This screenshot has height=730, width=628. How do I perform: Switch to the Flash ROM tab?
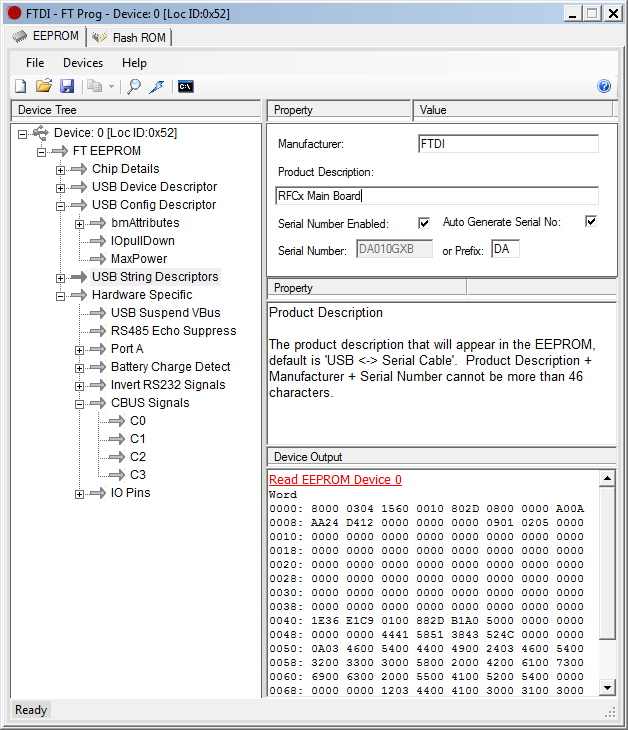click(129, 38)
